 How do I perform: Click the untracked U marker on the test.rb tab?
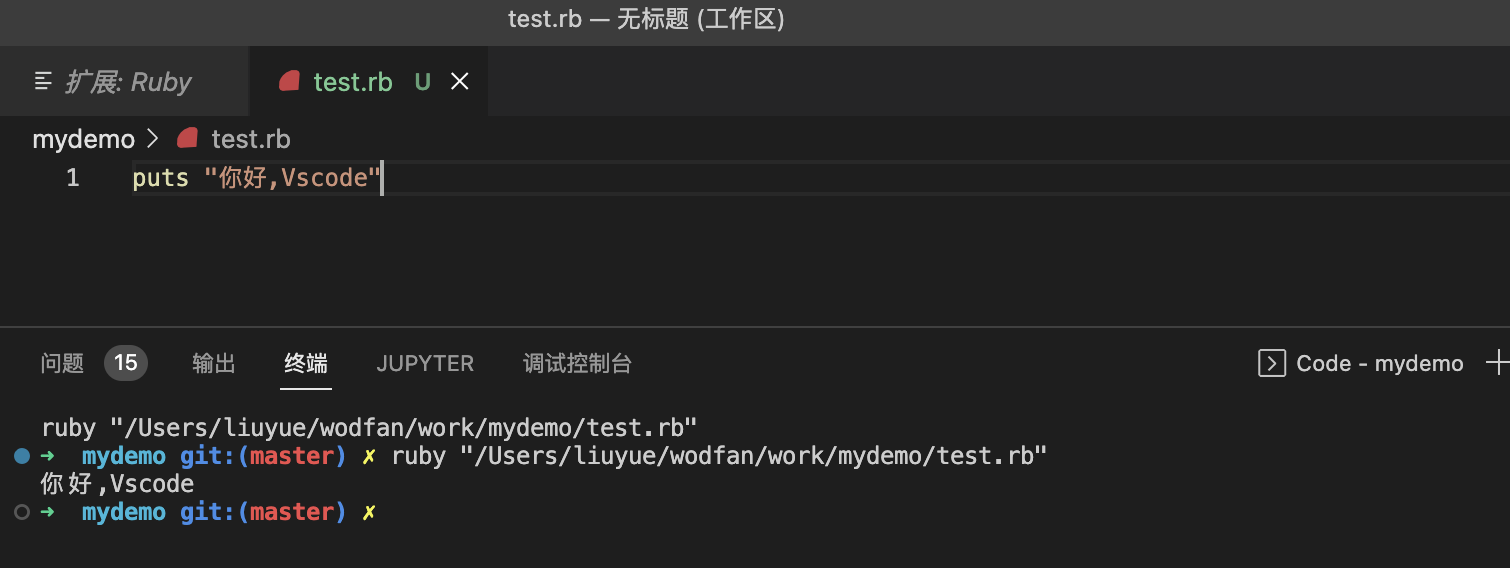[422, 82]
